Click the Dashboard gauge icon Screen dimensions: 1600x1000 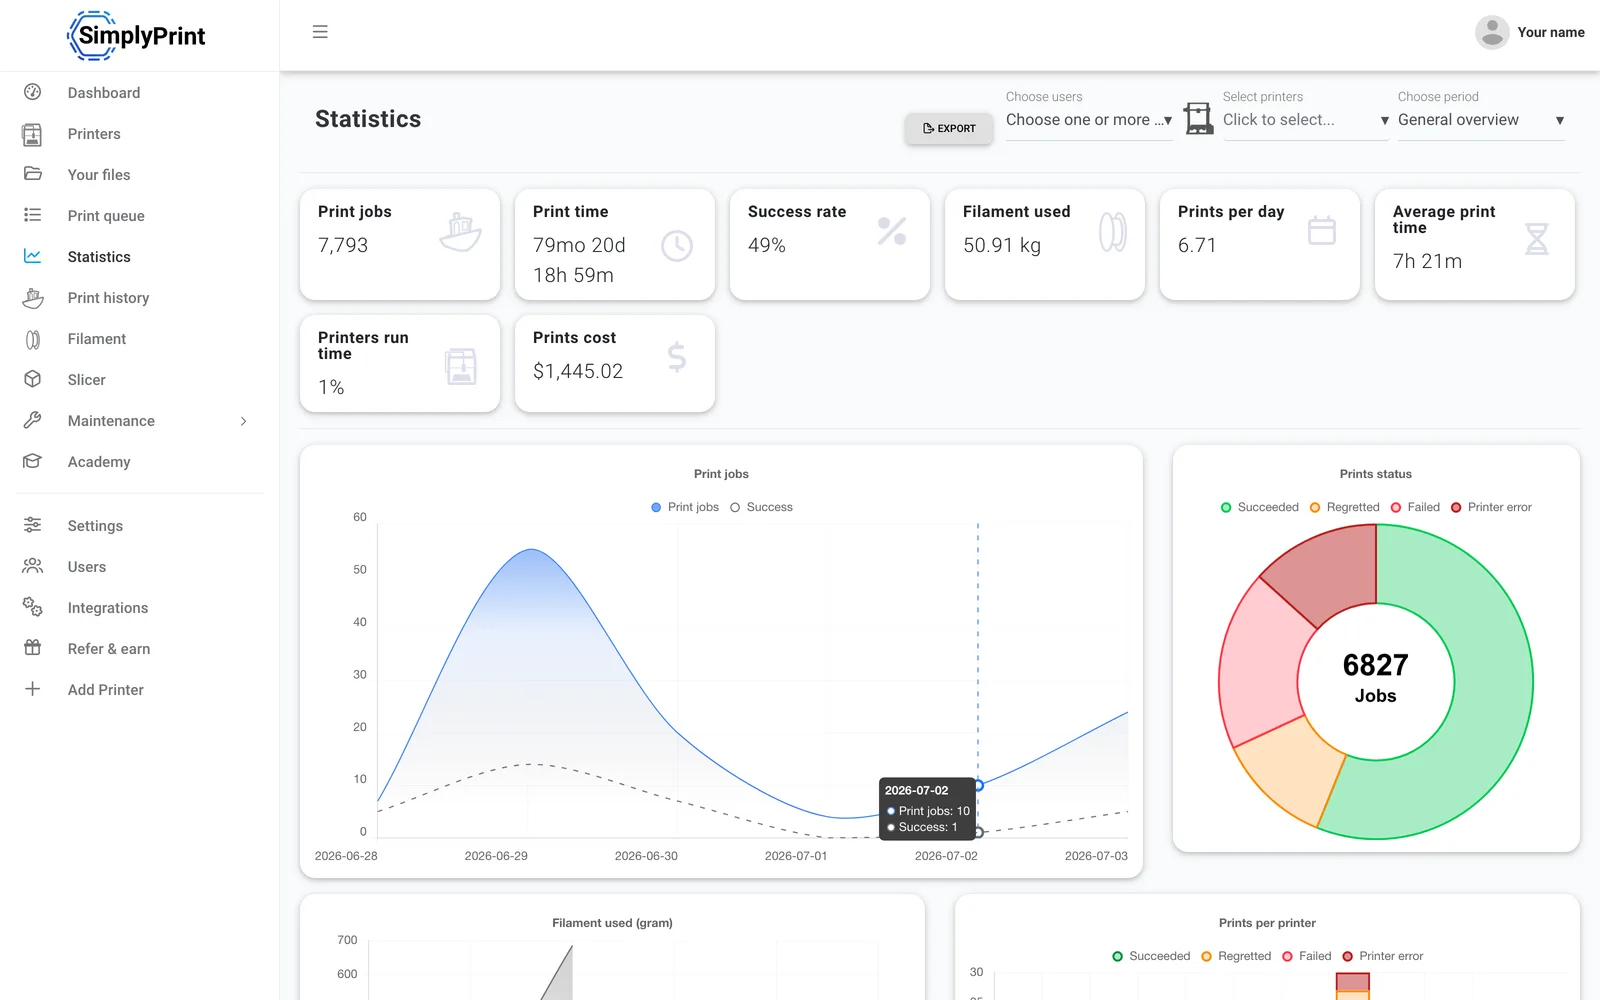[x=33, y=92]
